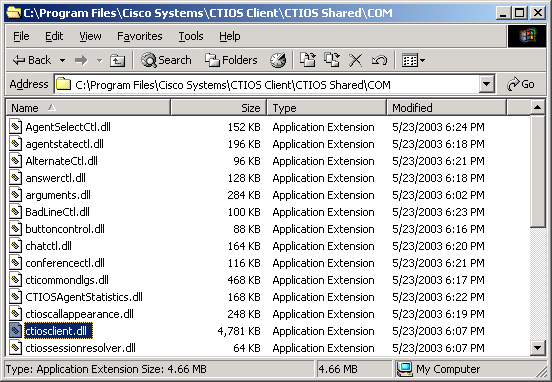Open the History icon in toolbar

(278, 60)
